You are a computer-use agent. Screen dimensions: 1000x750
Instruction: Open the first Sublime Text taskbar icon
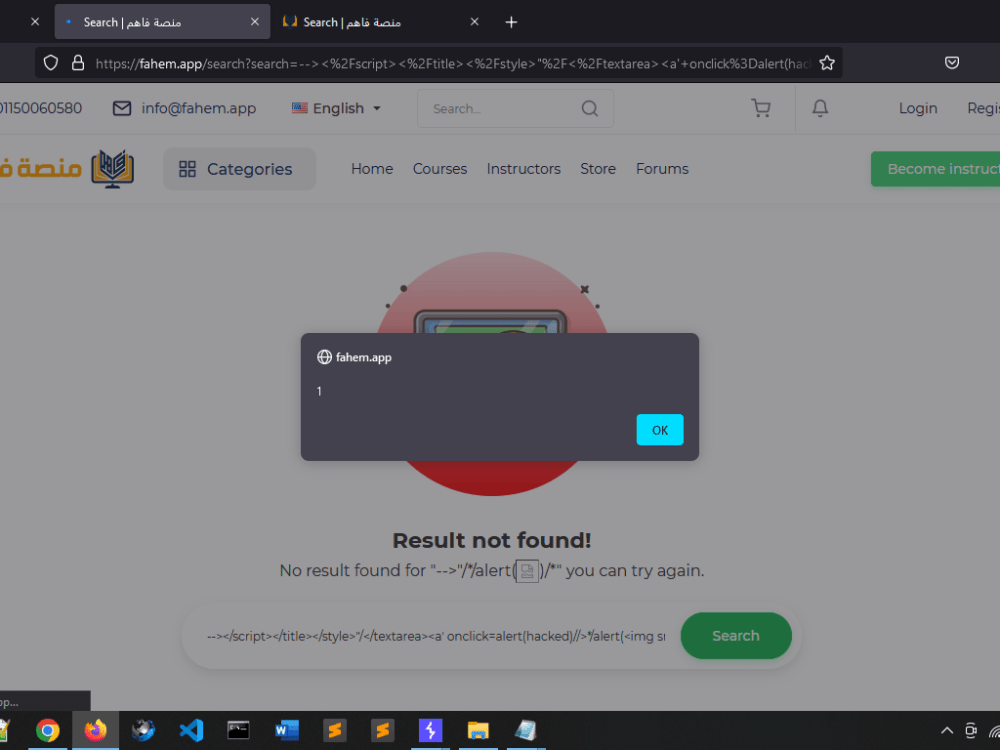(335, 730)
